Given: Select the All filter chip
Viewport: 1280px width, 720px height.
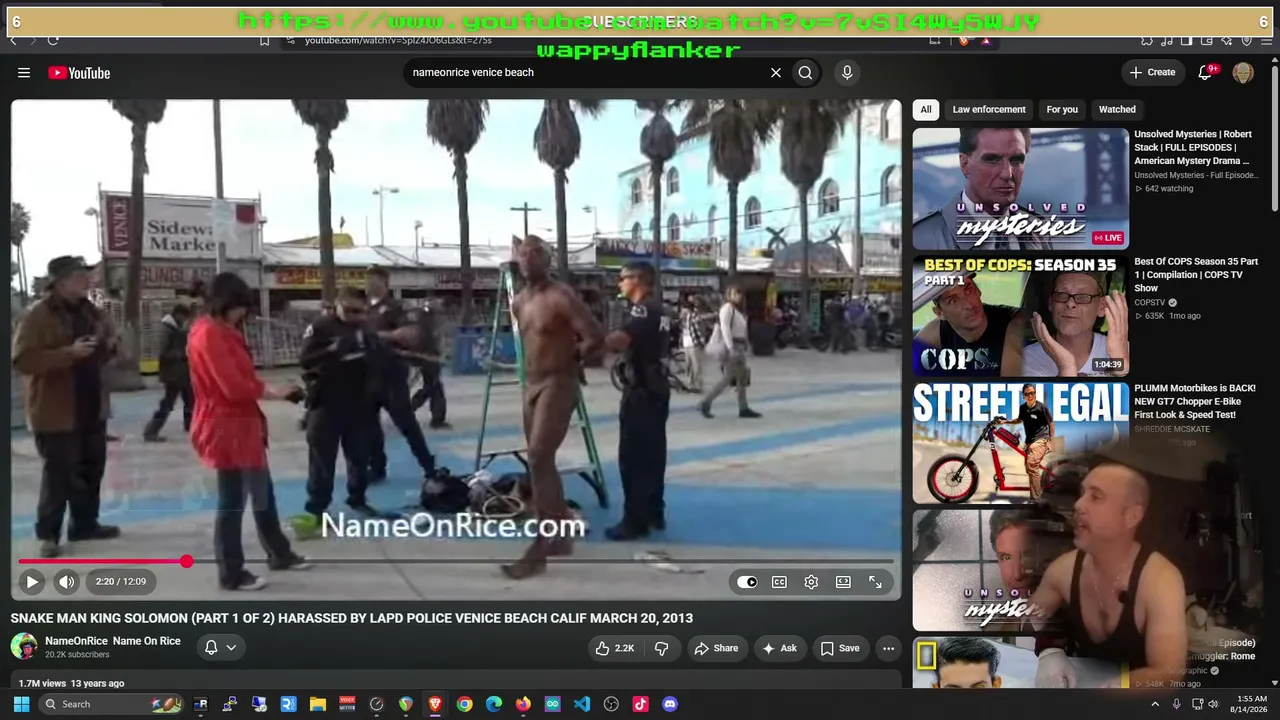Looking at the screenshot, I should coord(926,109).
